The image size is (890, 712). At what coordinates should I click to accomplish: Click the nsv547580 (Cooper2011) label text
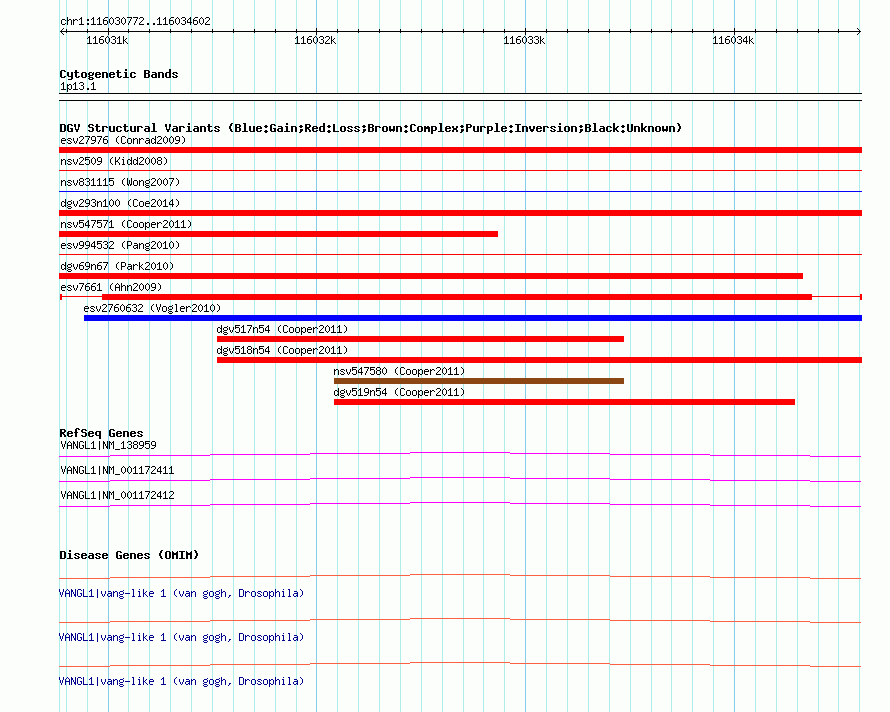point(399,371)
